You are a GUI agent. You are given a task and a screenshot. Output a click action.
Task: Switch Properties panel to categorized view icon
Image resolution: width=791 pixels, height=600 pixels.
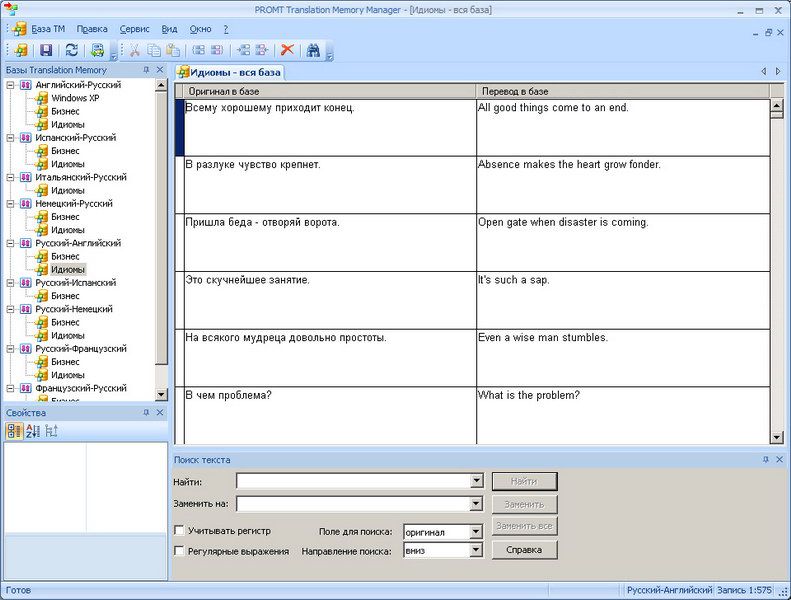[15, 431]
